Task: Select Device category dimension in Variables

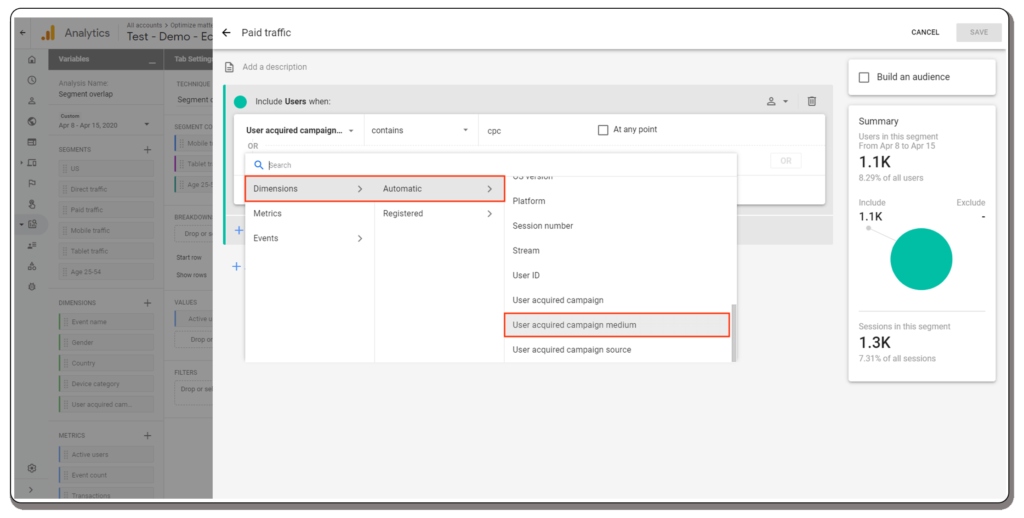Action: pos(106,384)
